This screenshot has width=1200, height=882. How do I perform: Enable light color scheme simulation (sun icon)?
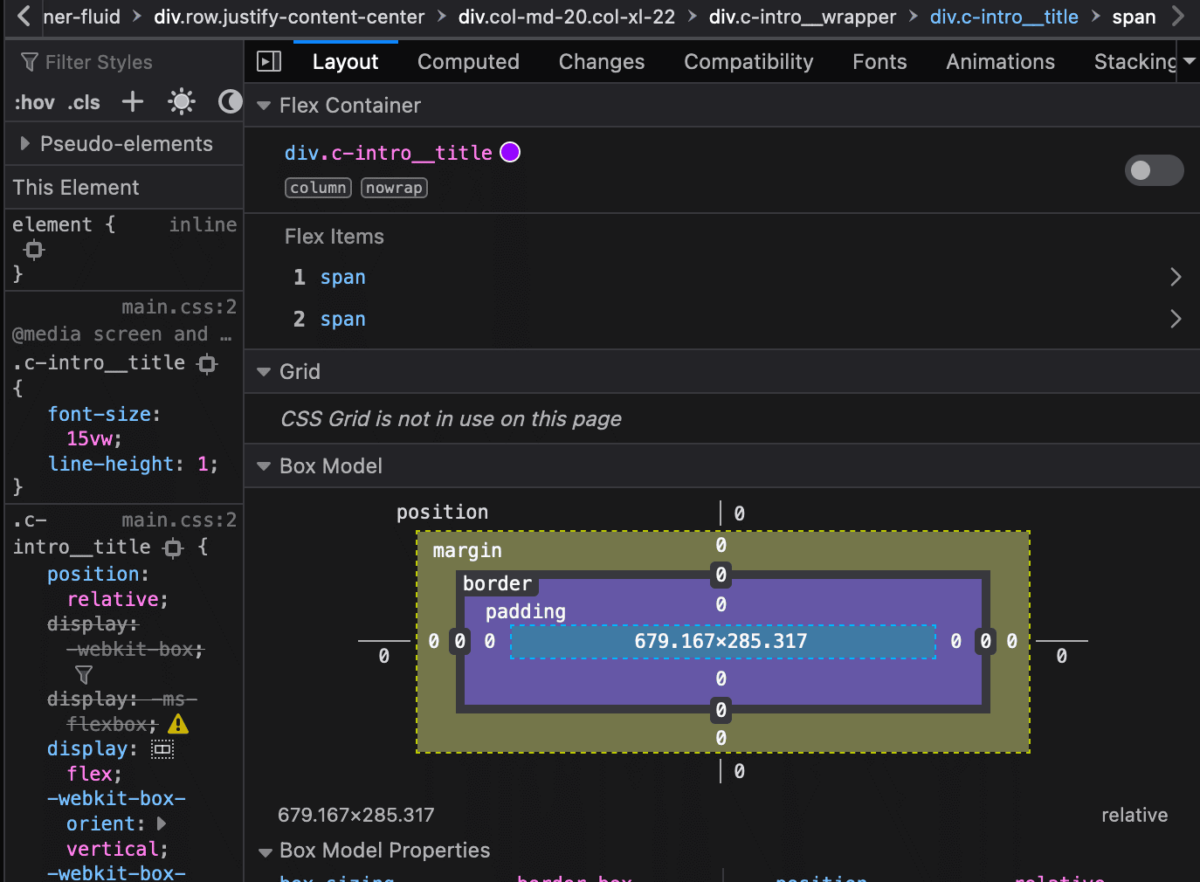[180, 100]
